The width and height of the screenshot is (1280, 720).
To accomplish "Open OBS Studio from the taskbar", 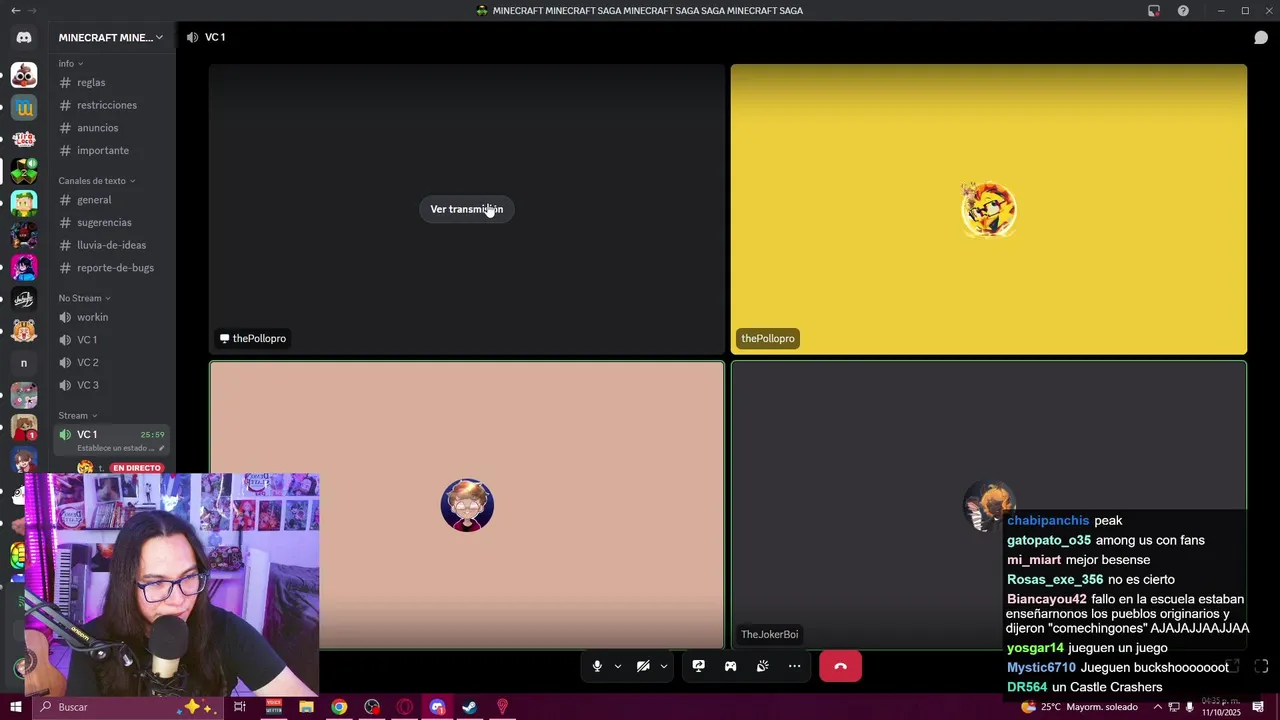I will tap(372, 707).
